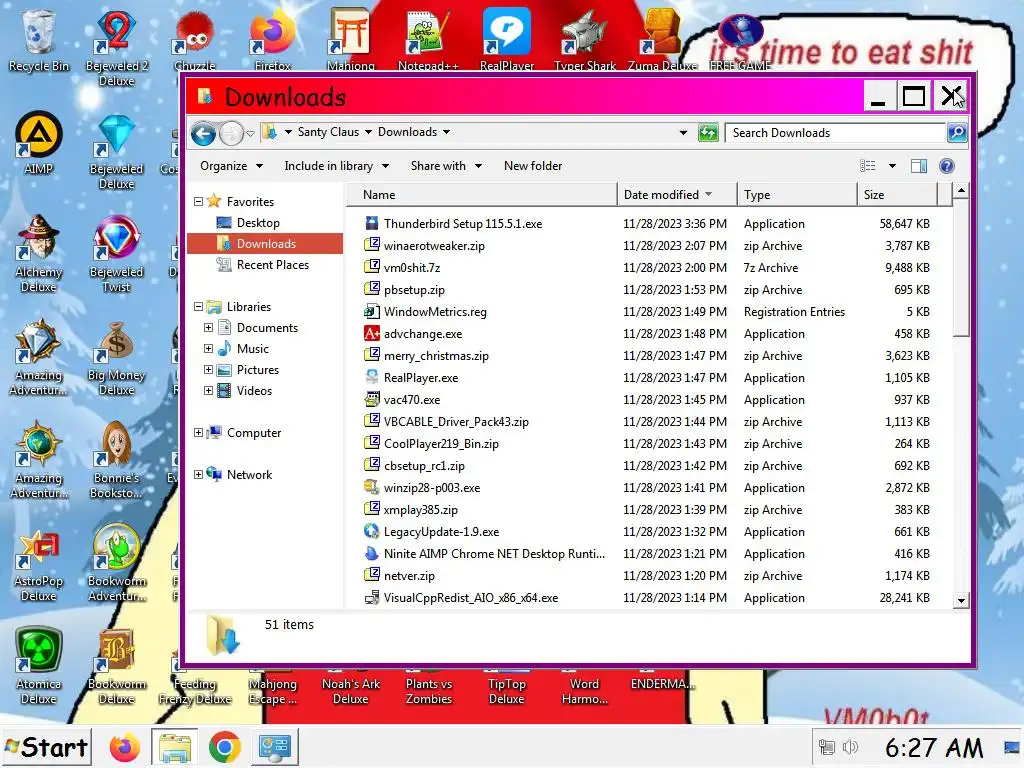The height and width of the screenshot is (768, 1024).
Task: Open the view options dropdown arrow
Action: [x=892, y=166]
